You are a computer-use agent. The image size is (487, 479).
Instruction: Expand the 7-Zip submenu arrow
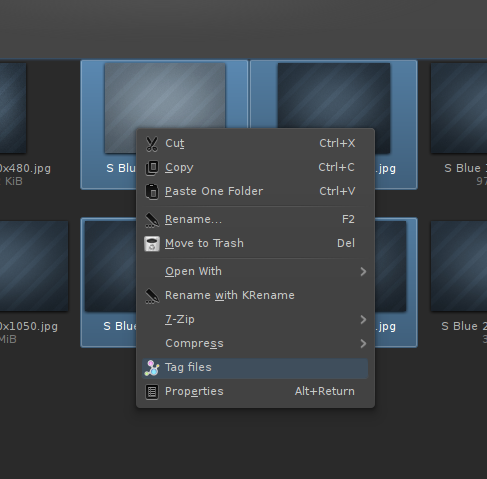coord(363,320)
